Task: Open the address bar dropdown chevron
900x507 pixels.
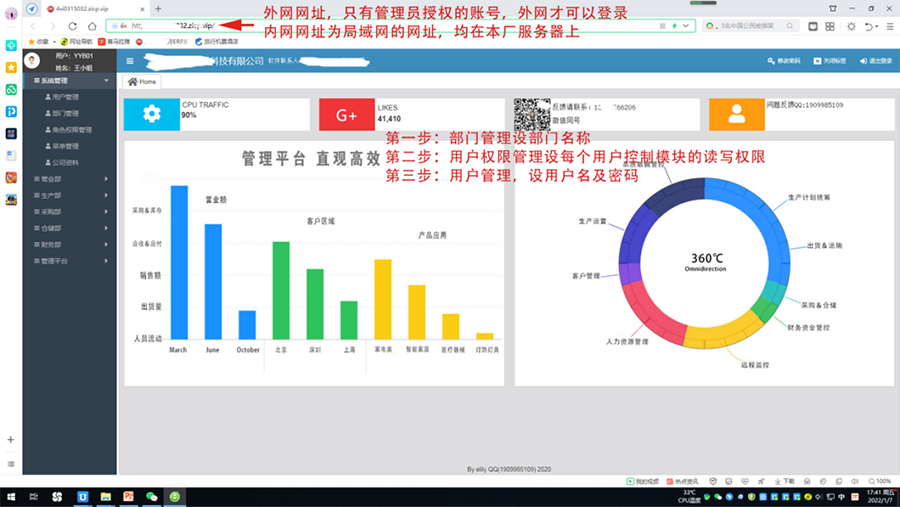Action: (x=686, y=26)
